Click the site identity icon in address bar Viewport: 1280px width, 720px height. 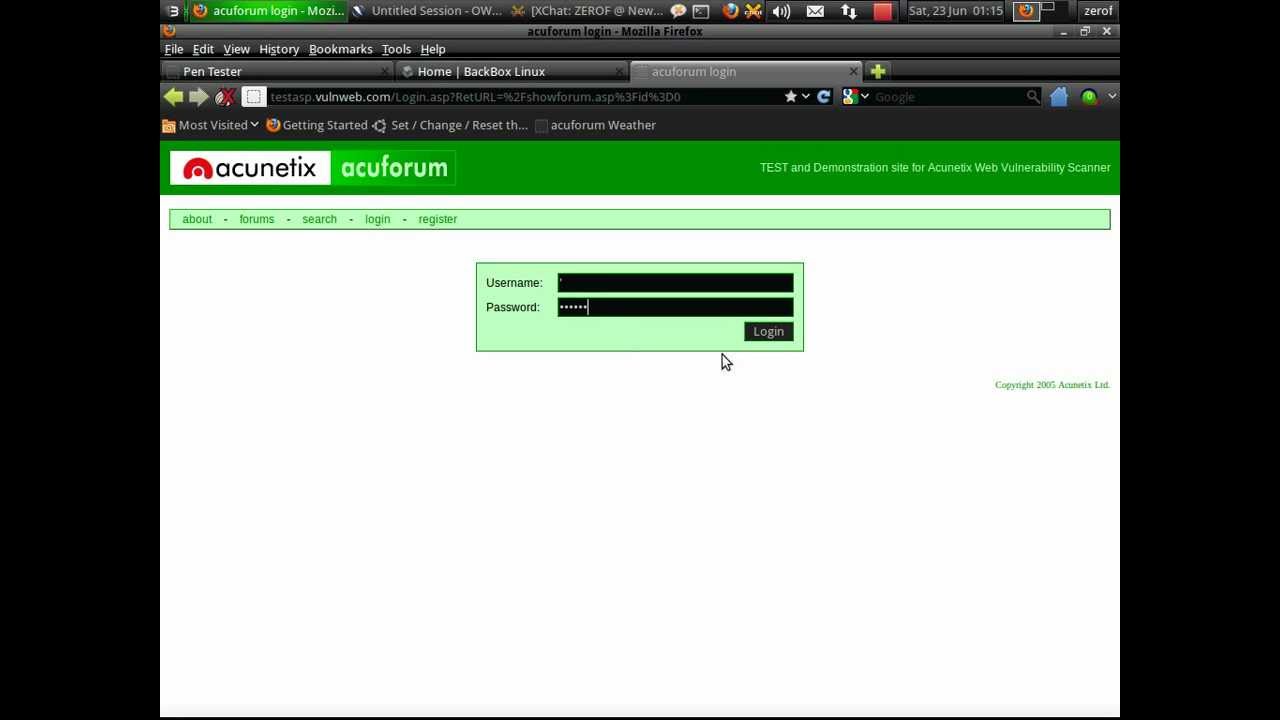tap(253, 97)
